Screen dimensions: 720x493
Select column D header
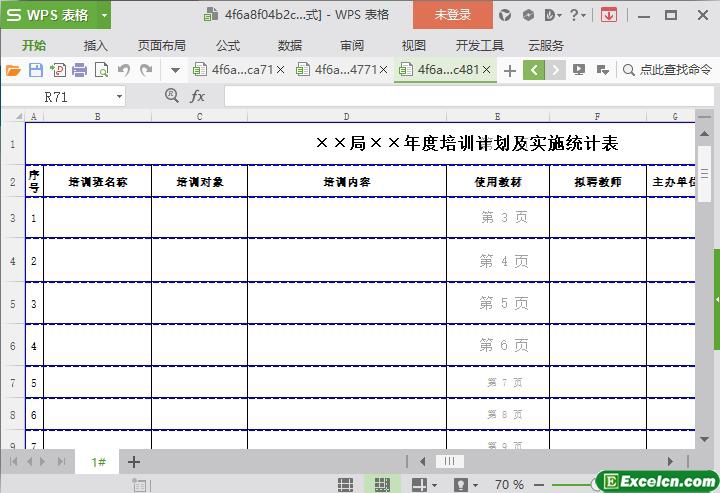pyautogui.click(x=347, y=117)
